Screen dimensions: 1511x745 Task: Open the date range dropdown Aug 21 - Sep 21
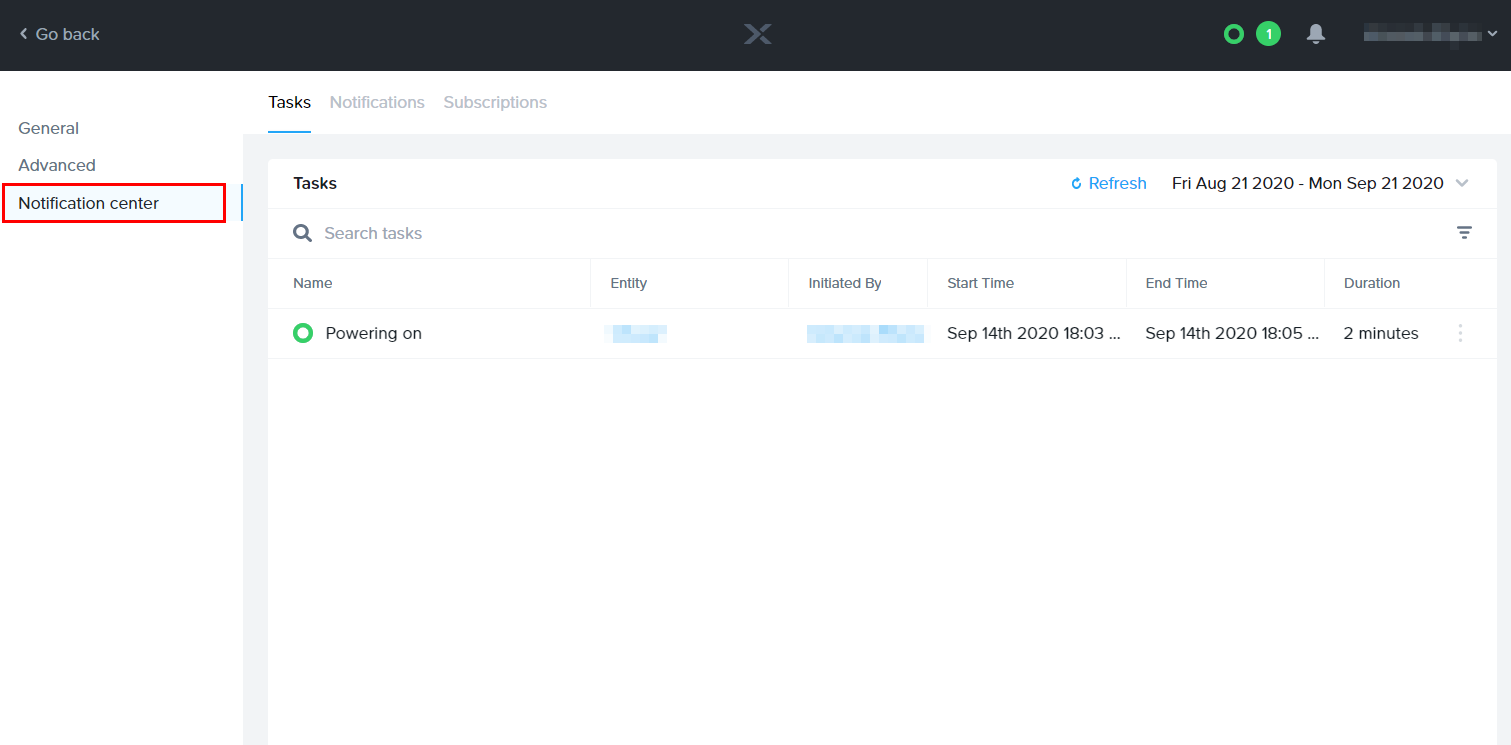click(1320, 183)
